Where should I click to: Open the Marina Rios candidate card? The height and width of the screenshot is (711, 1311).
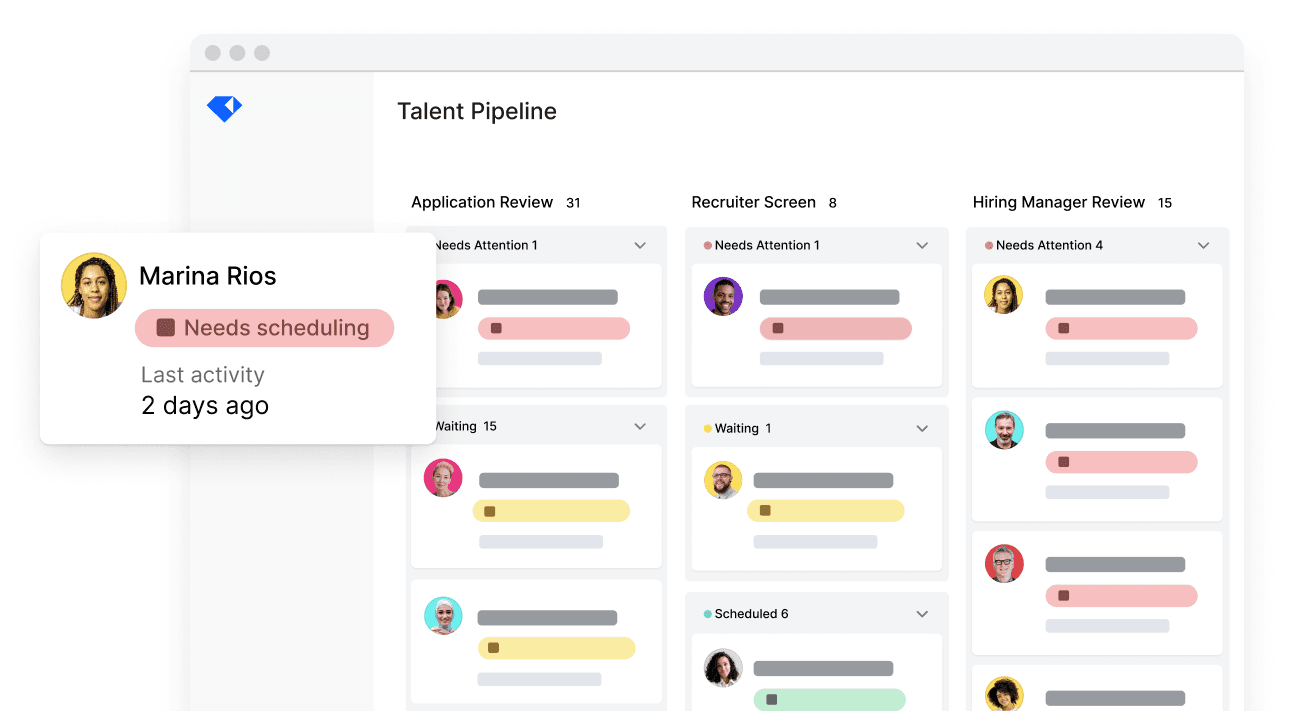237,338
